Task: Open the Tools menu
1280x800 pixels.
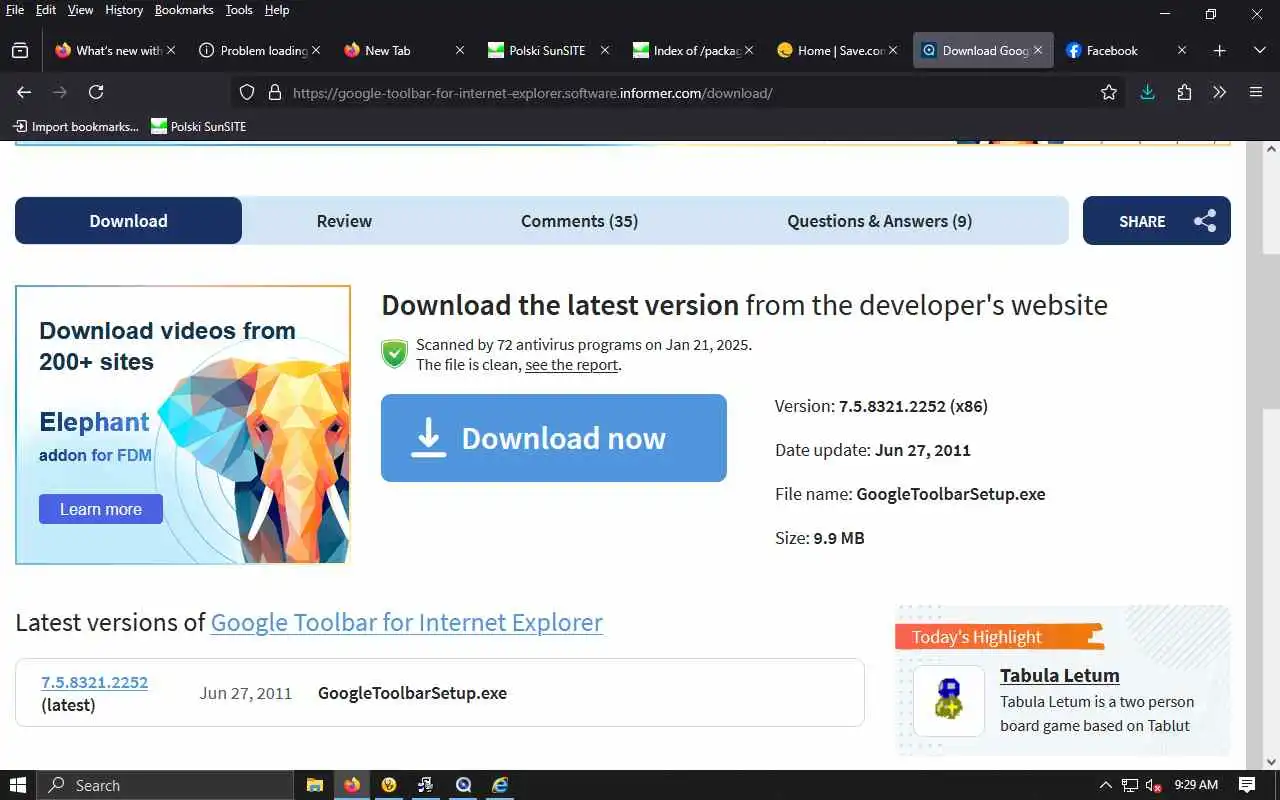Action: coord(239,10)
